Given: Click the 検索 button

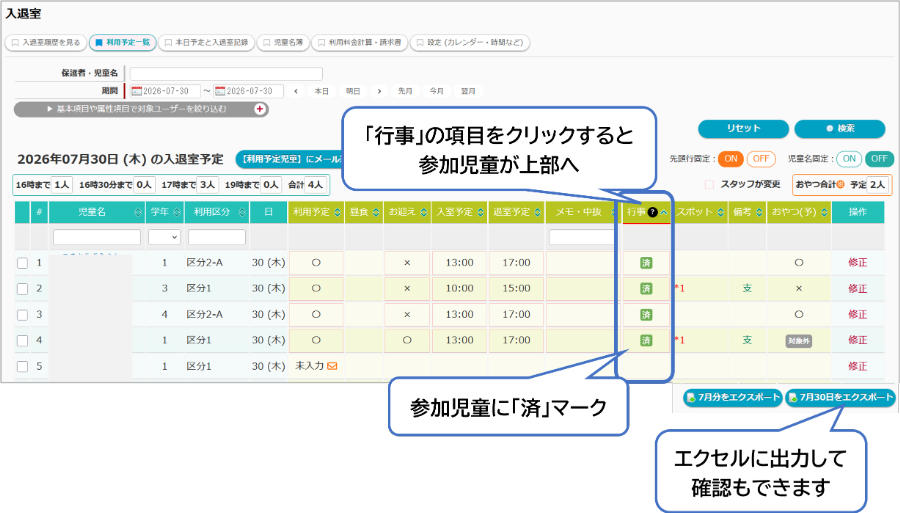Looking at the screenshot, I should point(840,129).
